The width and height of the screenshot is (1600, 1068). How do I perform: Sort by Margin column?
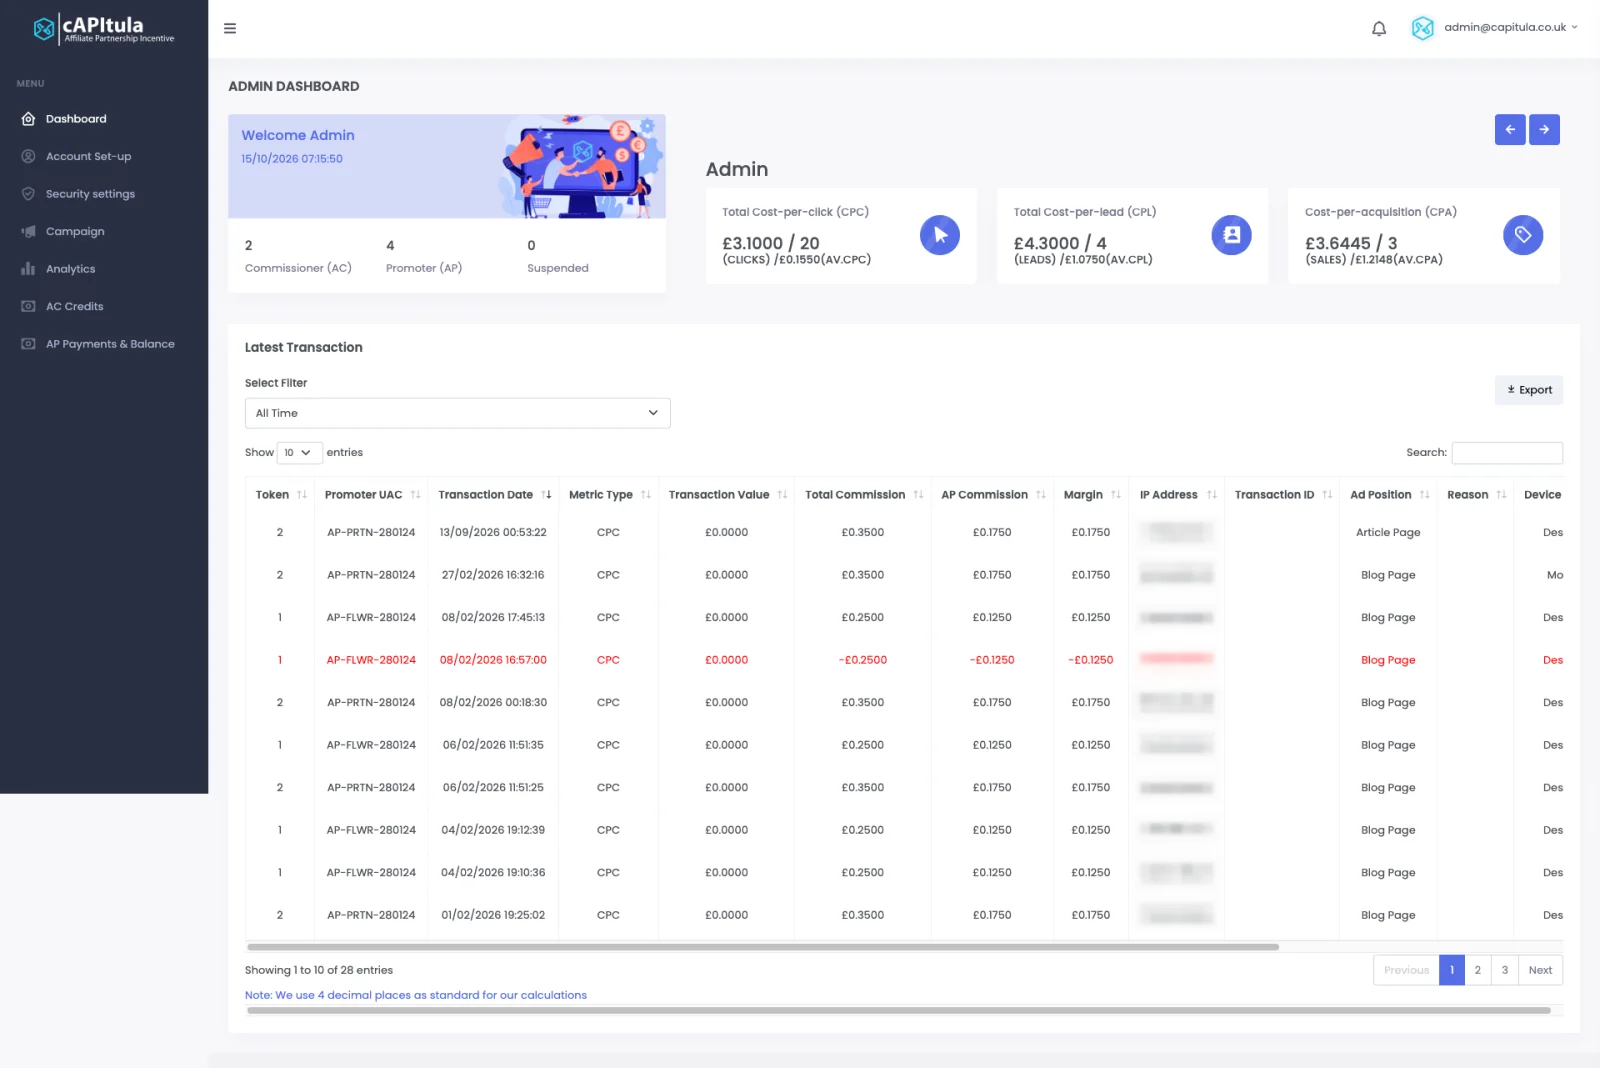point(1091,495)
